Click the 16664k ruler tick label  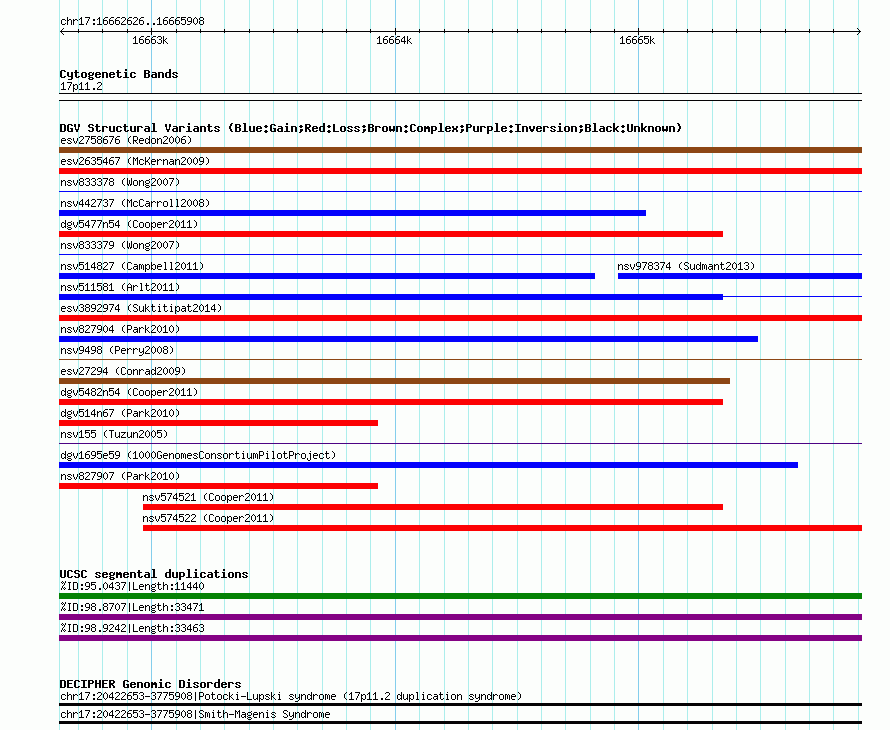tap(394, 40)
